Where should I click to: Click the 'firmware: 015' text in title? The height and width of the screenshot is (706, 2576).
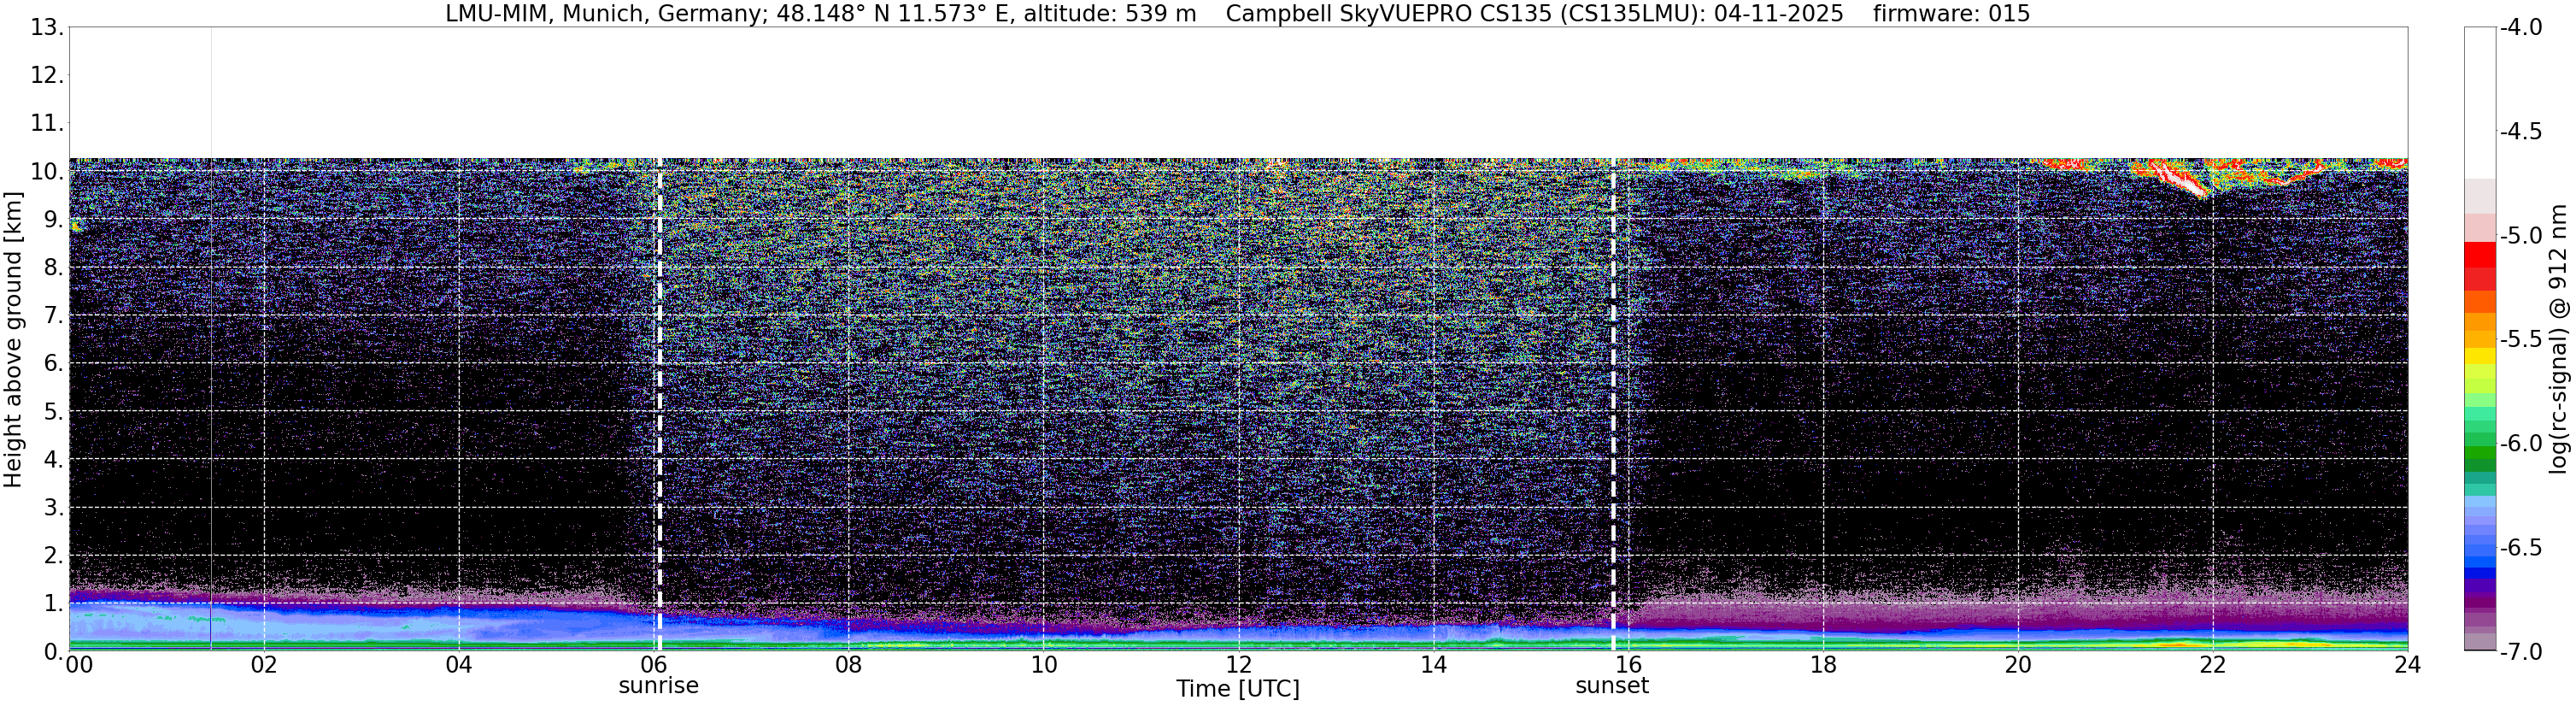pyautogui.click(x=1951, y=13)
